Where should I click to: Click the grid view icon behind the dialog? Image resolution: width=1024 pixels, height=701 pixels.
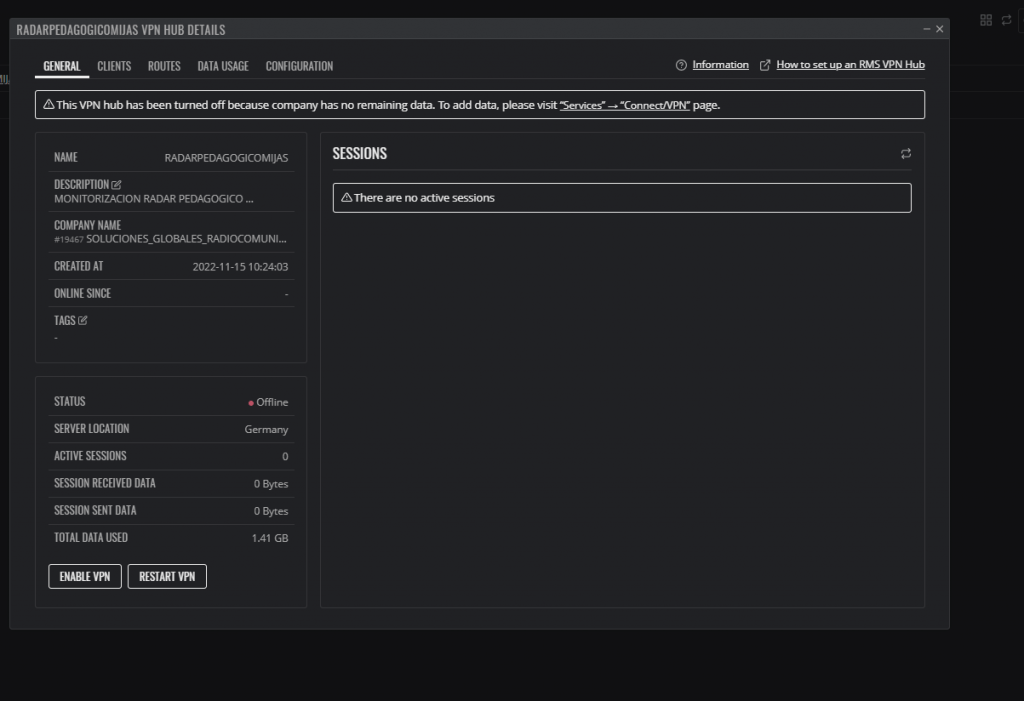coord(986,20)
